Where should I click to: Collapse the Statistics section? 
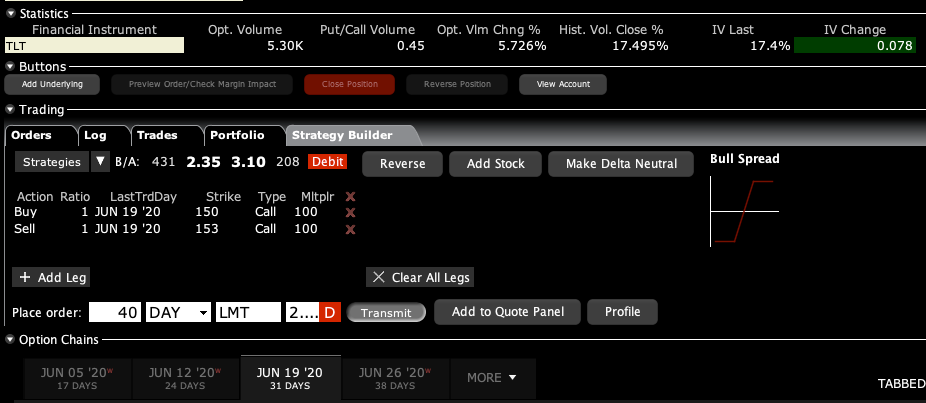click(x=10, y=12)
